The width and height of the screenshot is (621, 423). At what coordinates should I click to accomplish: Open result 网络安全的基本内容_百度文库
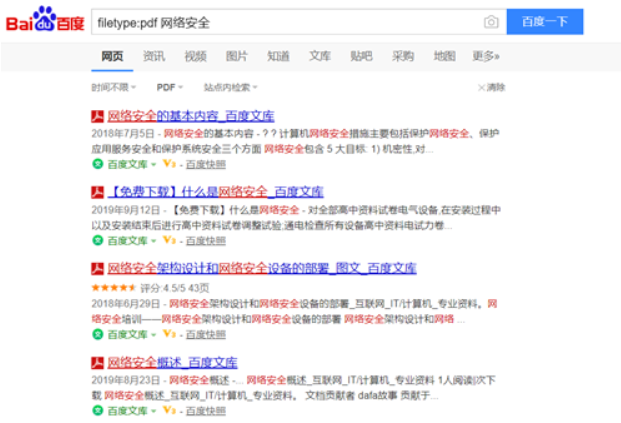point(191,116)
